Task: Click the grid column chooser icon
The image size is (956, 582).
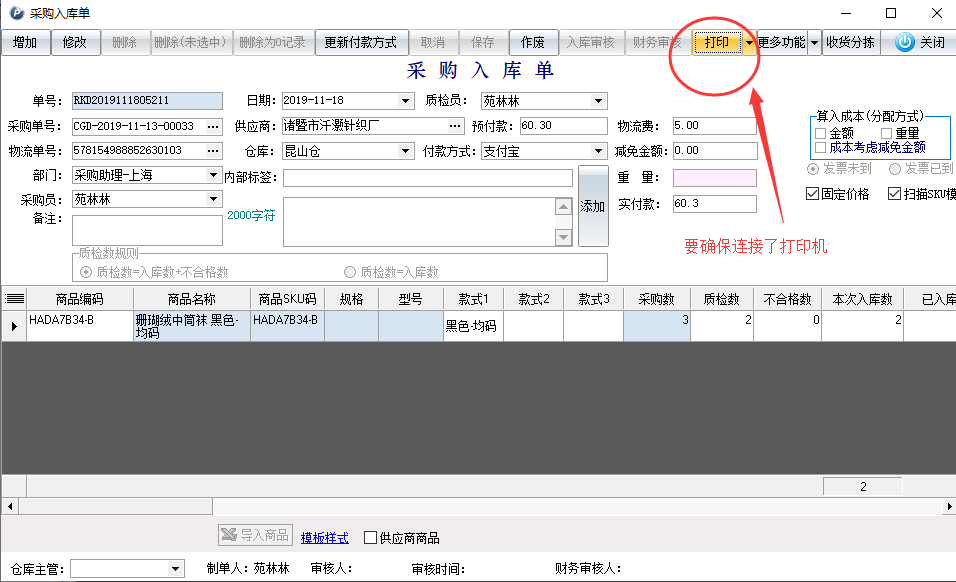Action: coord(14,299)
